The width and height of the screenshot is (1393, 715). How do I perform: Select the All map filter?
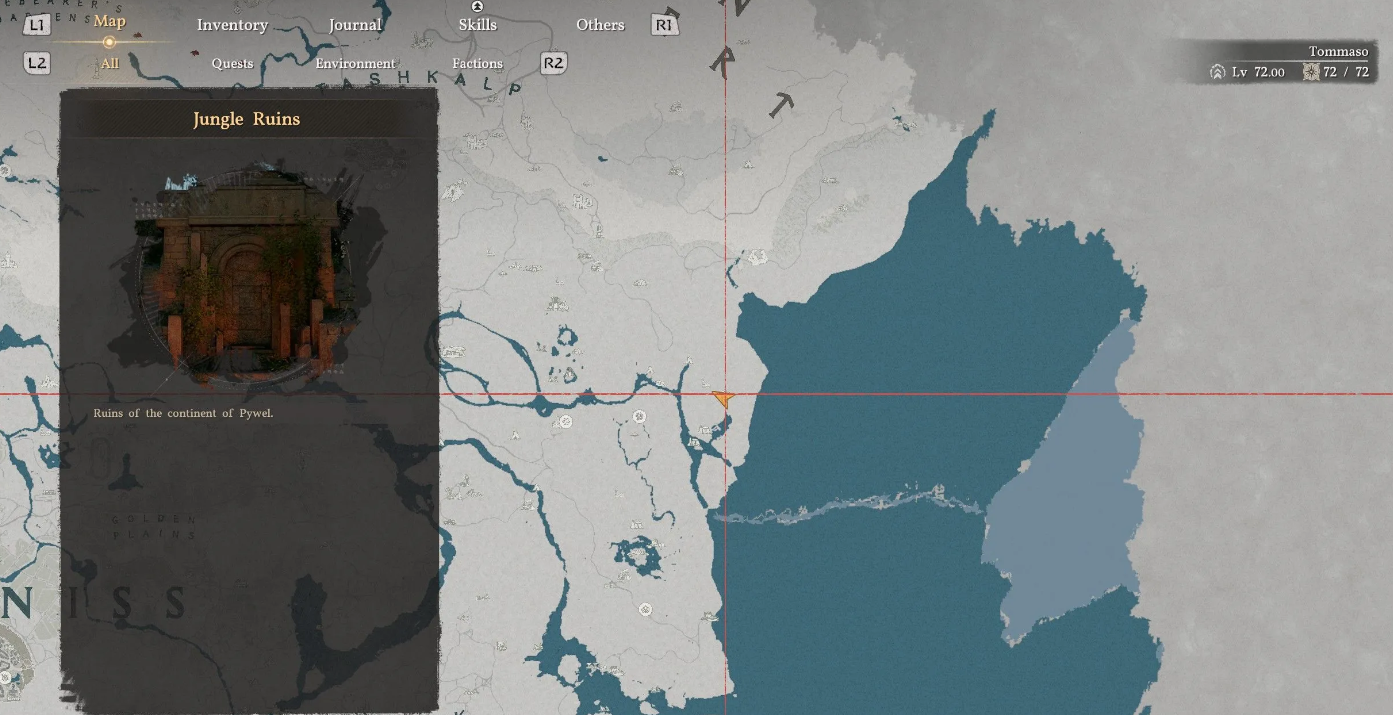pyautogui.click(x=109, y=63)
